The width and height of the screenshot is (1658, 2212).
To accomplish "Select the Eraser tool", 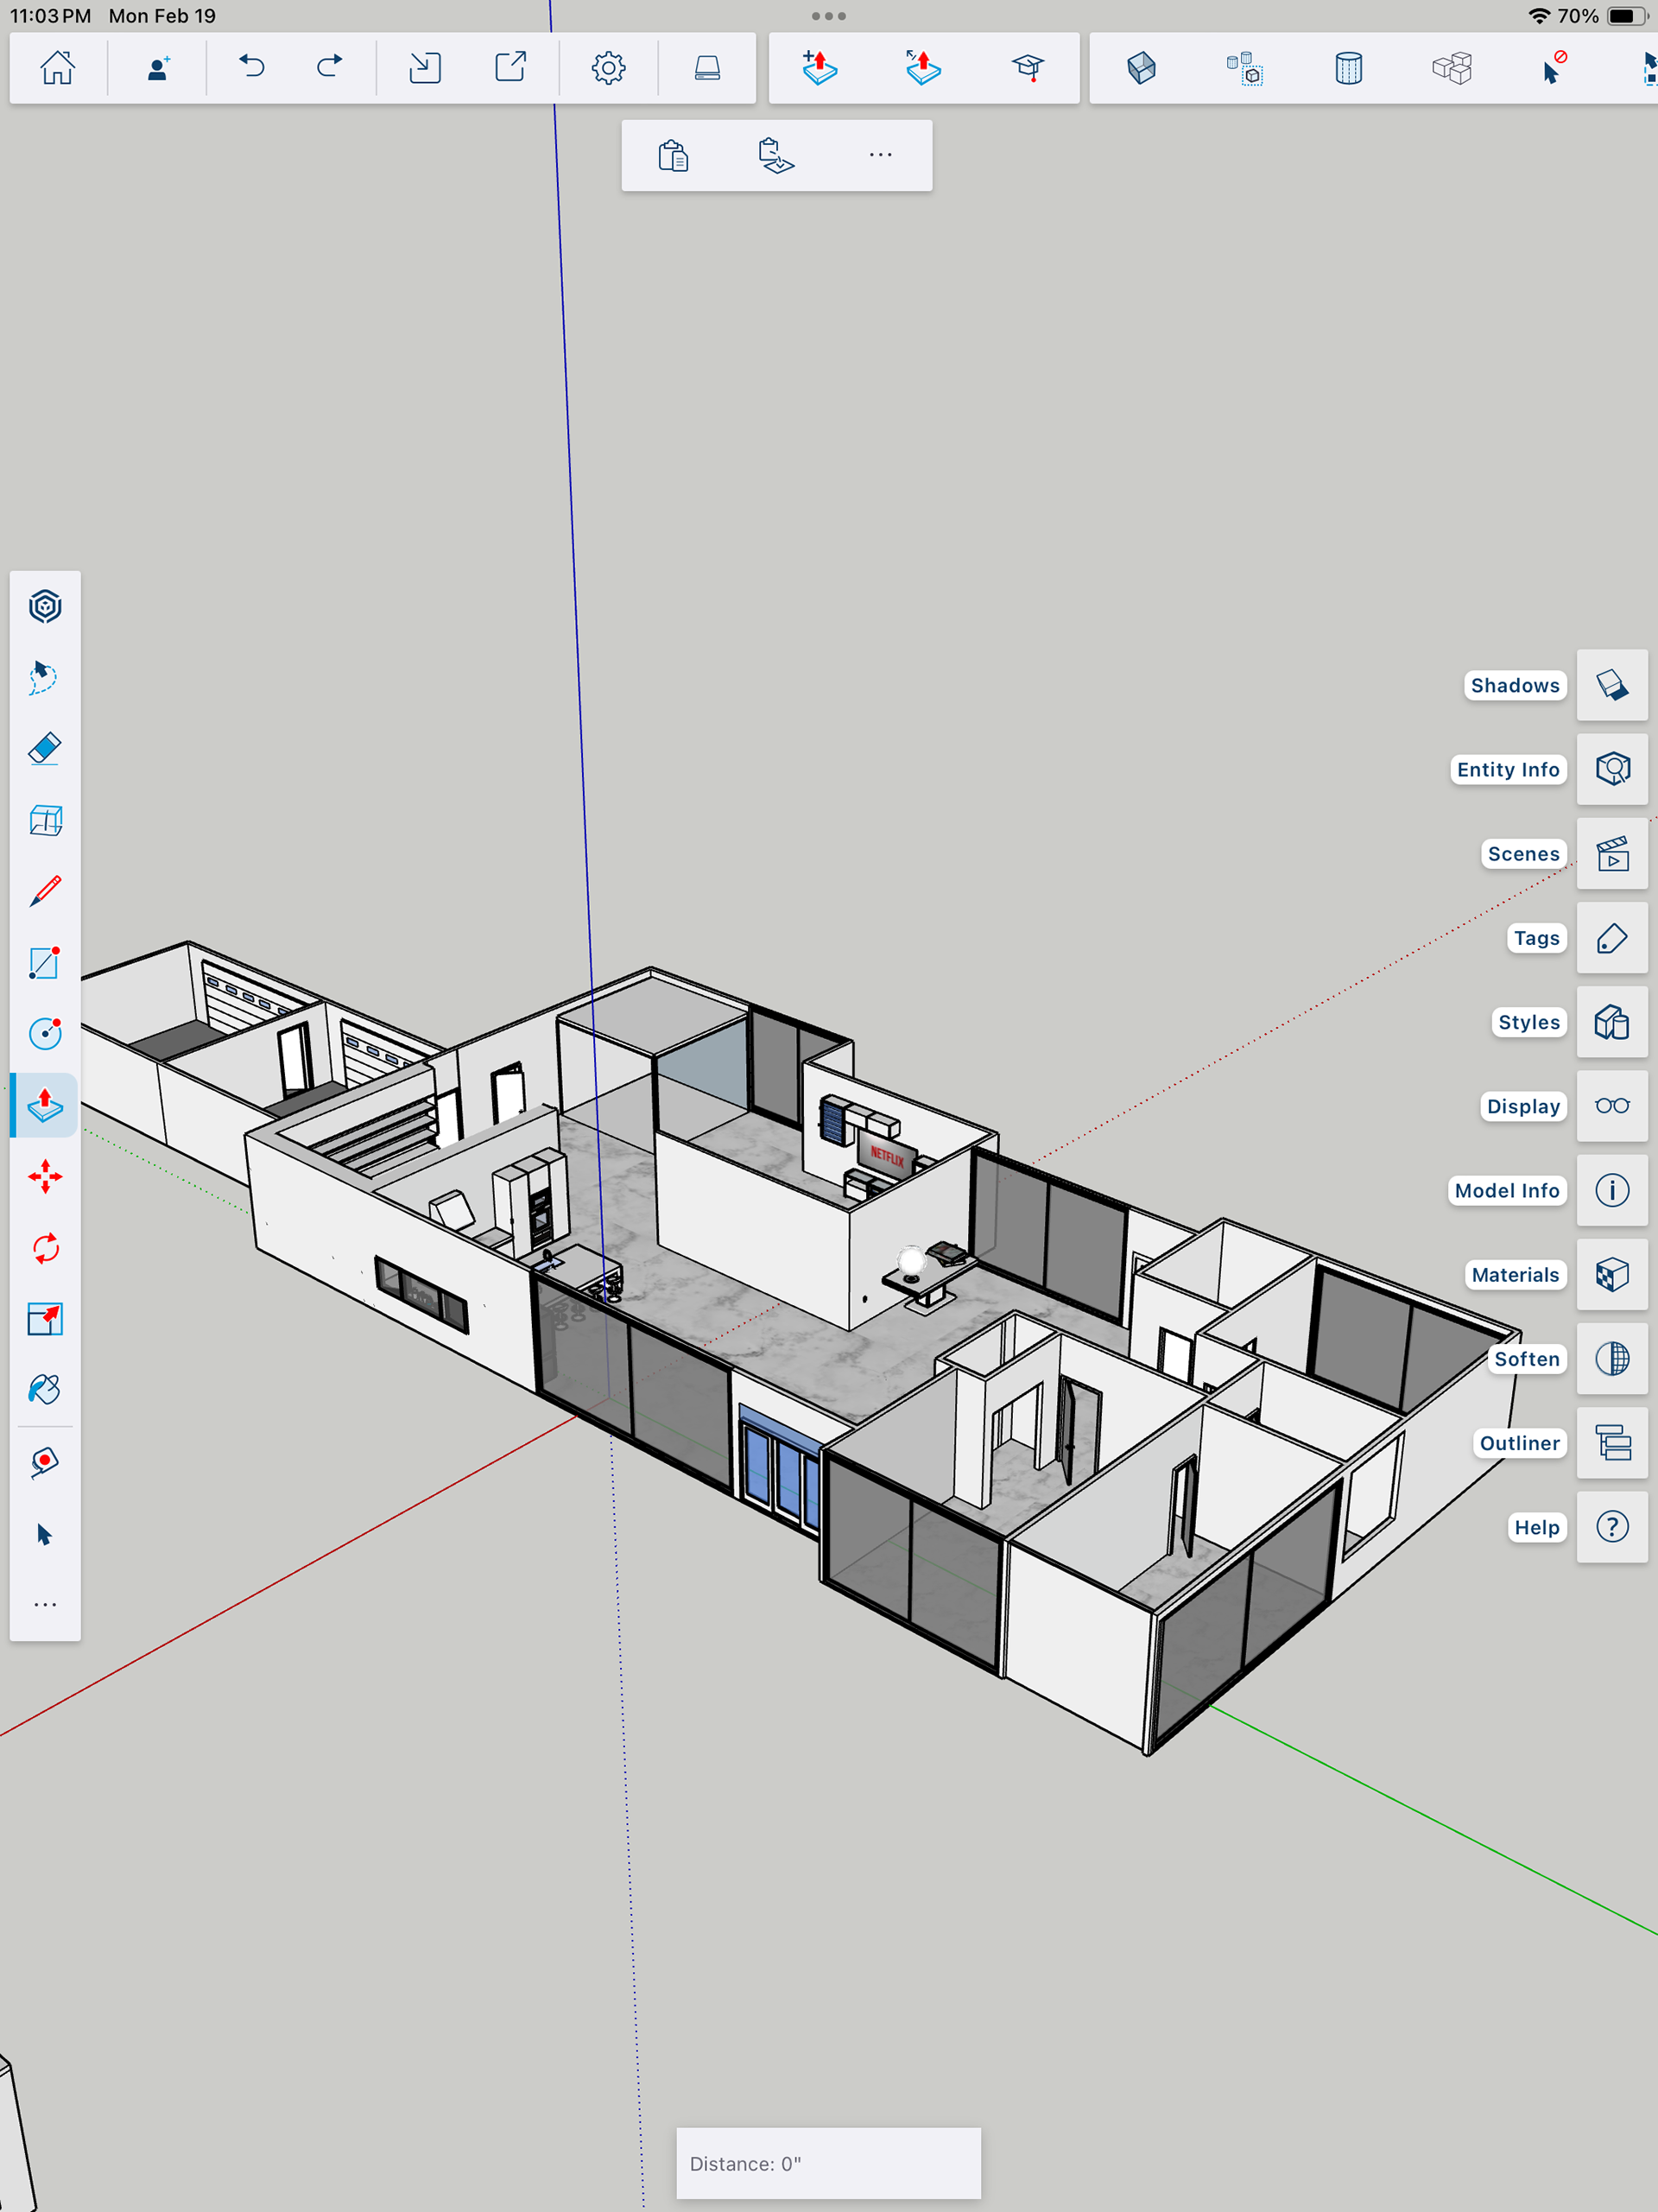I will [x=45, y=749].
